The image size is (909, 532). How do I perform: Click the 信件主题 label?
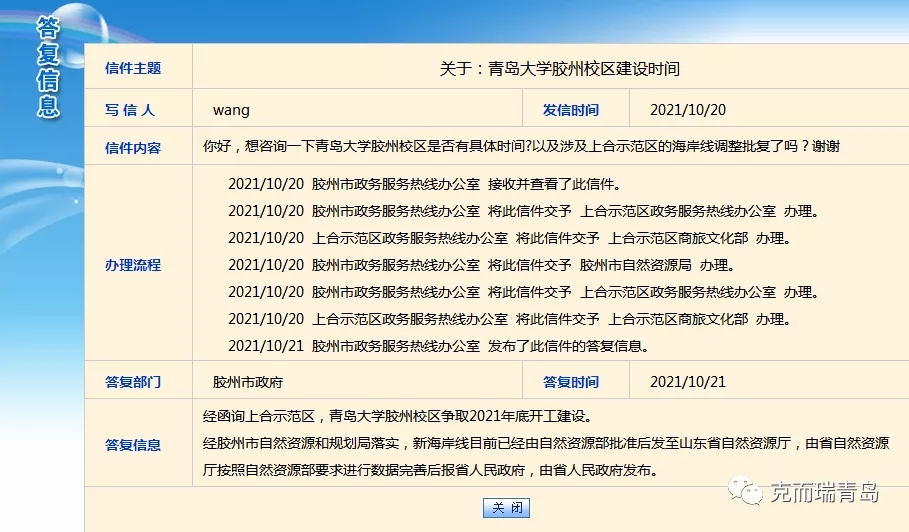pyautogui.click(x=133, y=68)
